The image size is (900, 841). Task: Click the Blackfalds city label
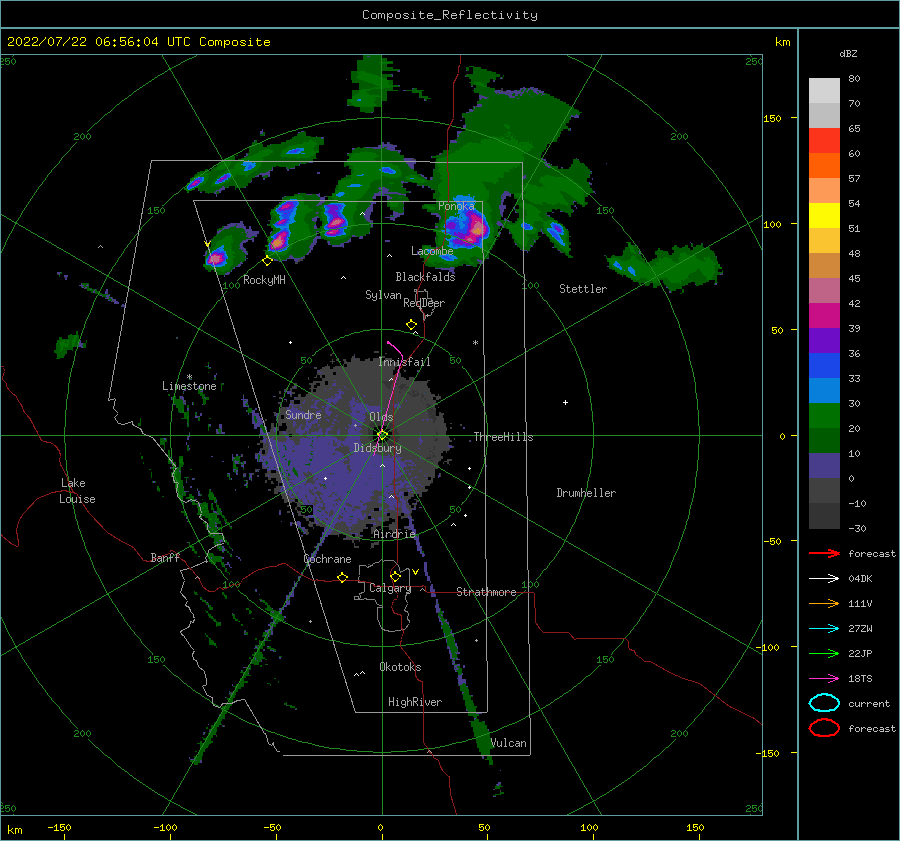coord(425,277)
